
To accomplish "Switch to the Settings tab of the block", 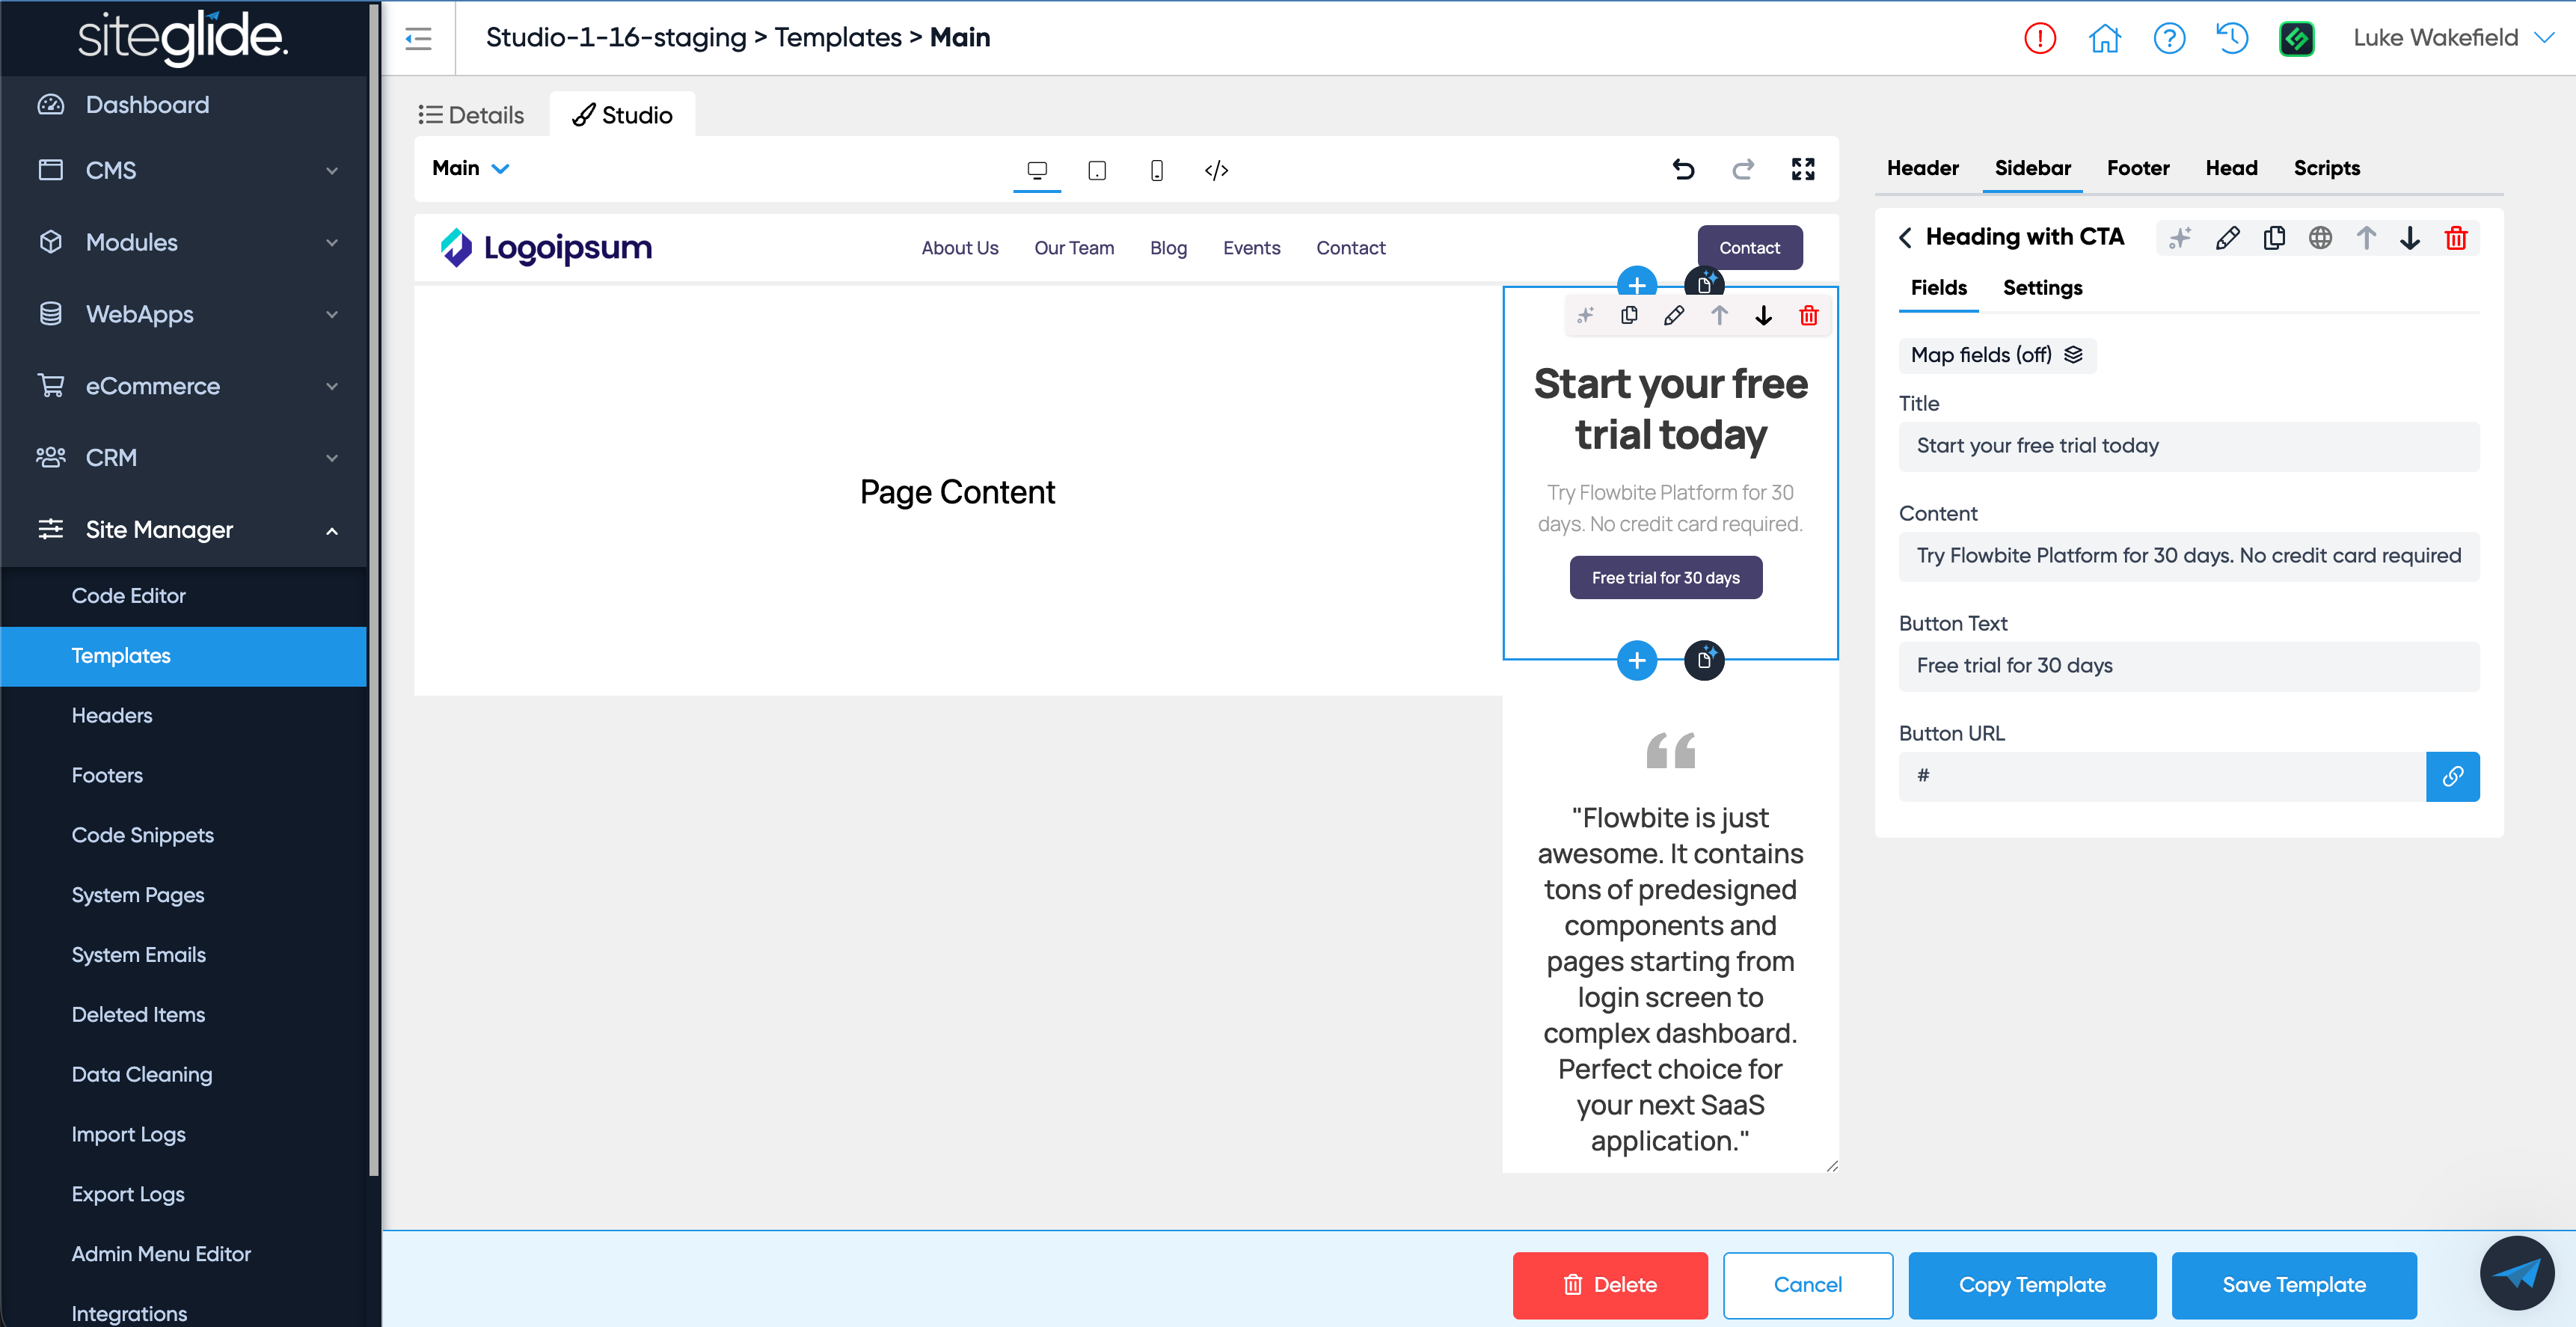I will coord(2042,288).
